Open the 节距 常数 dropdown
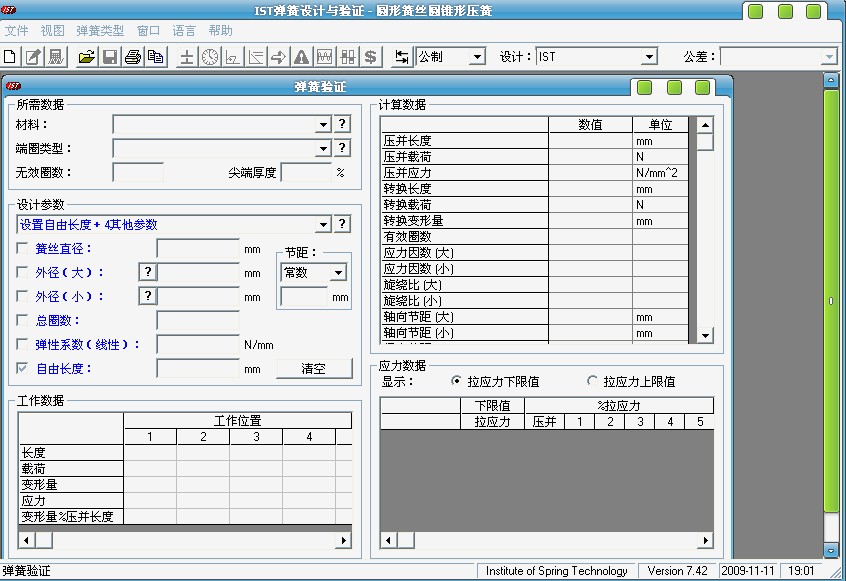The image size is (846, 581). [x=338, y=272]
